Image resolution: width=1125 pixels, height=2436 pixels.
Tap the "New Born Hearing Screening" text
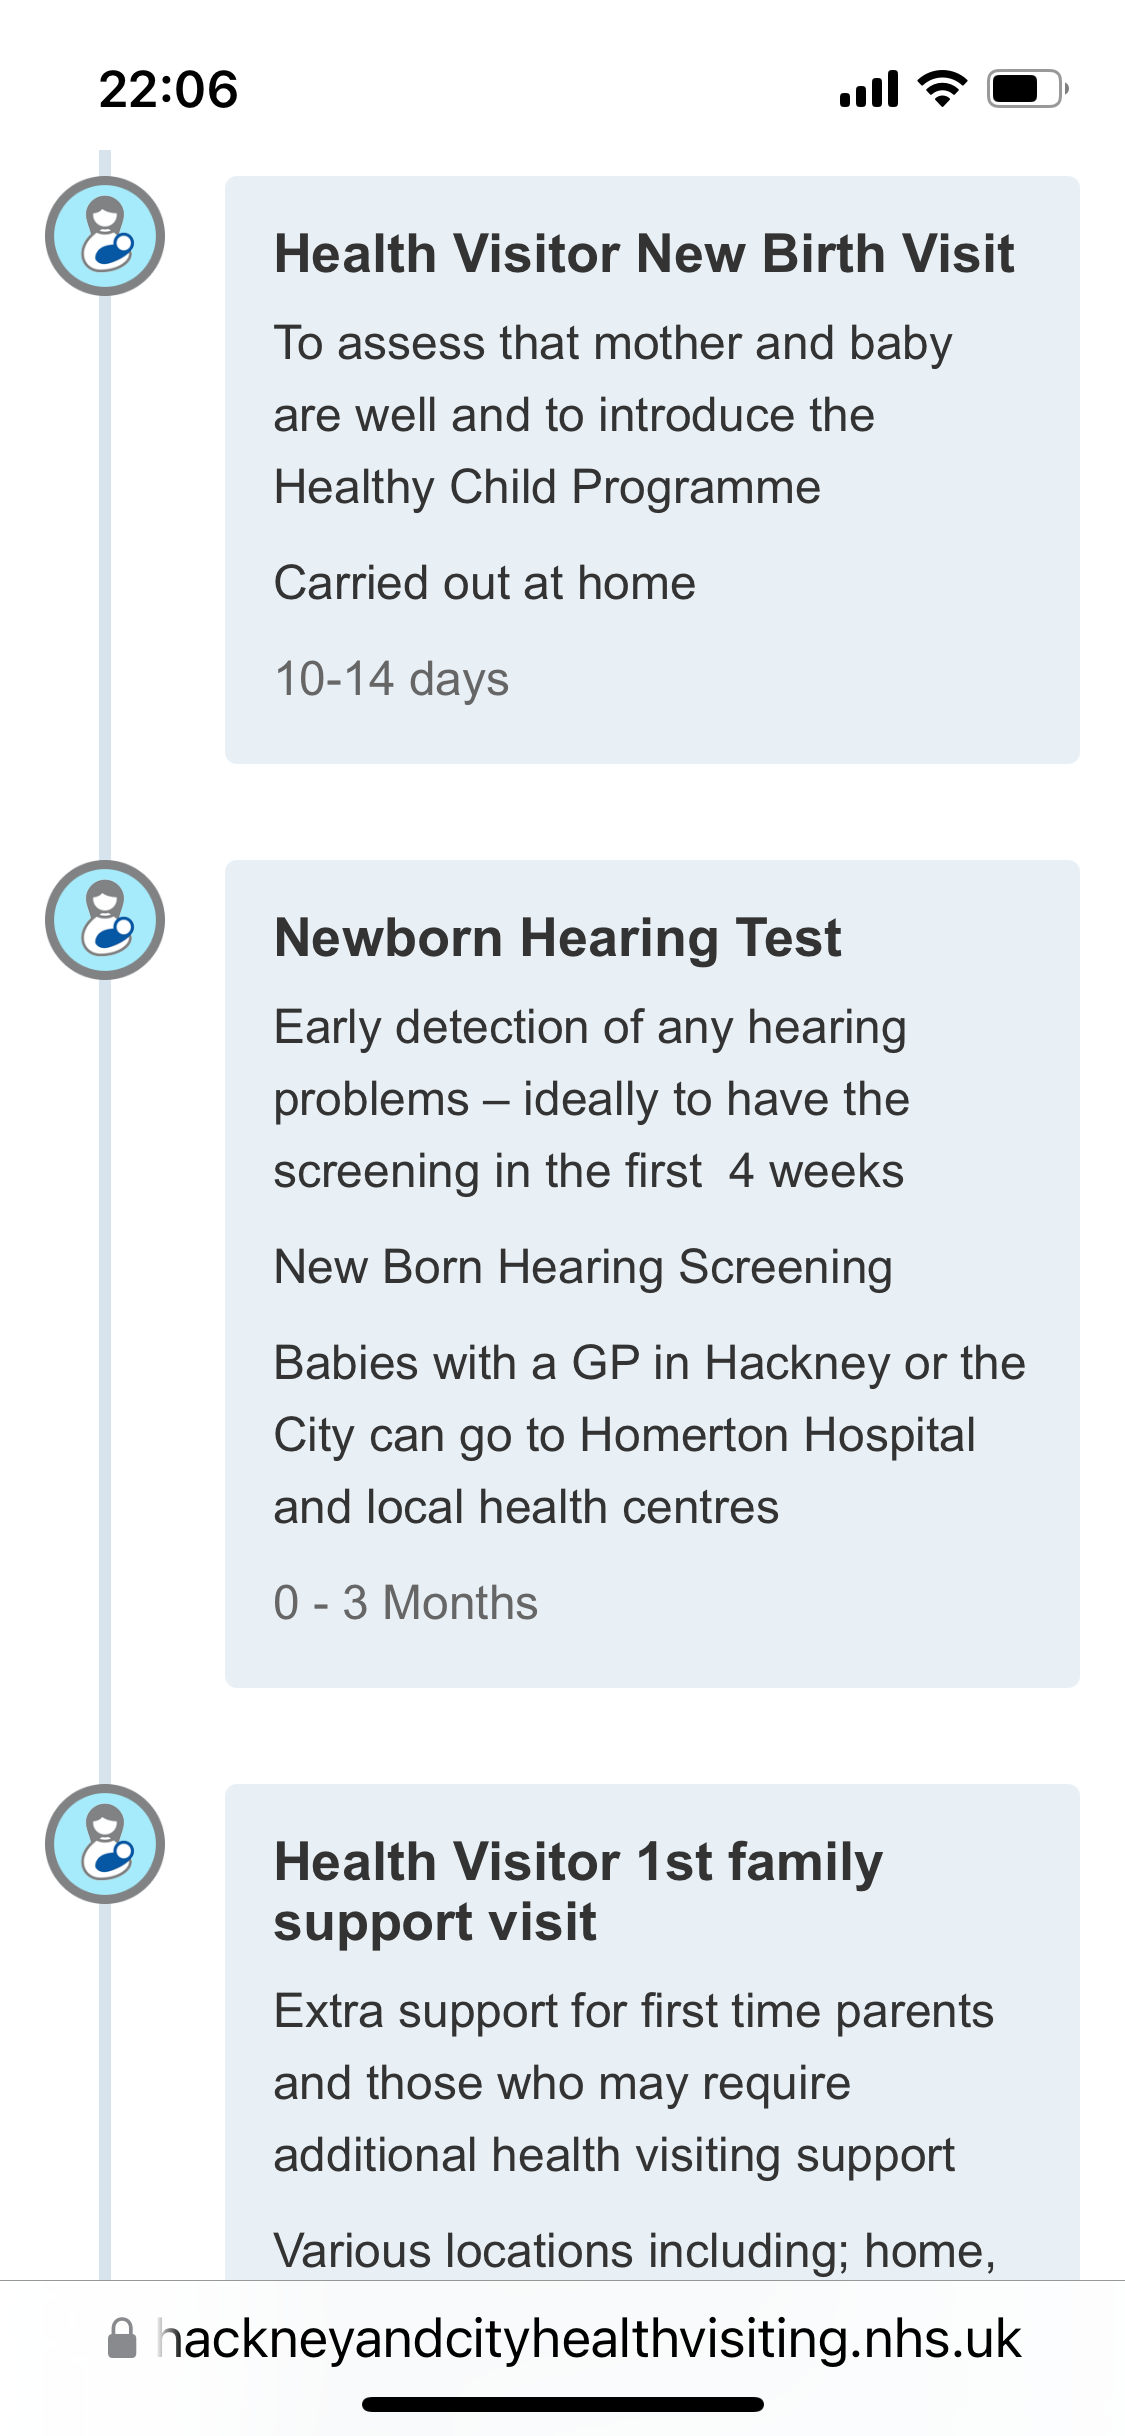tap(583, 1267)
